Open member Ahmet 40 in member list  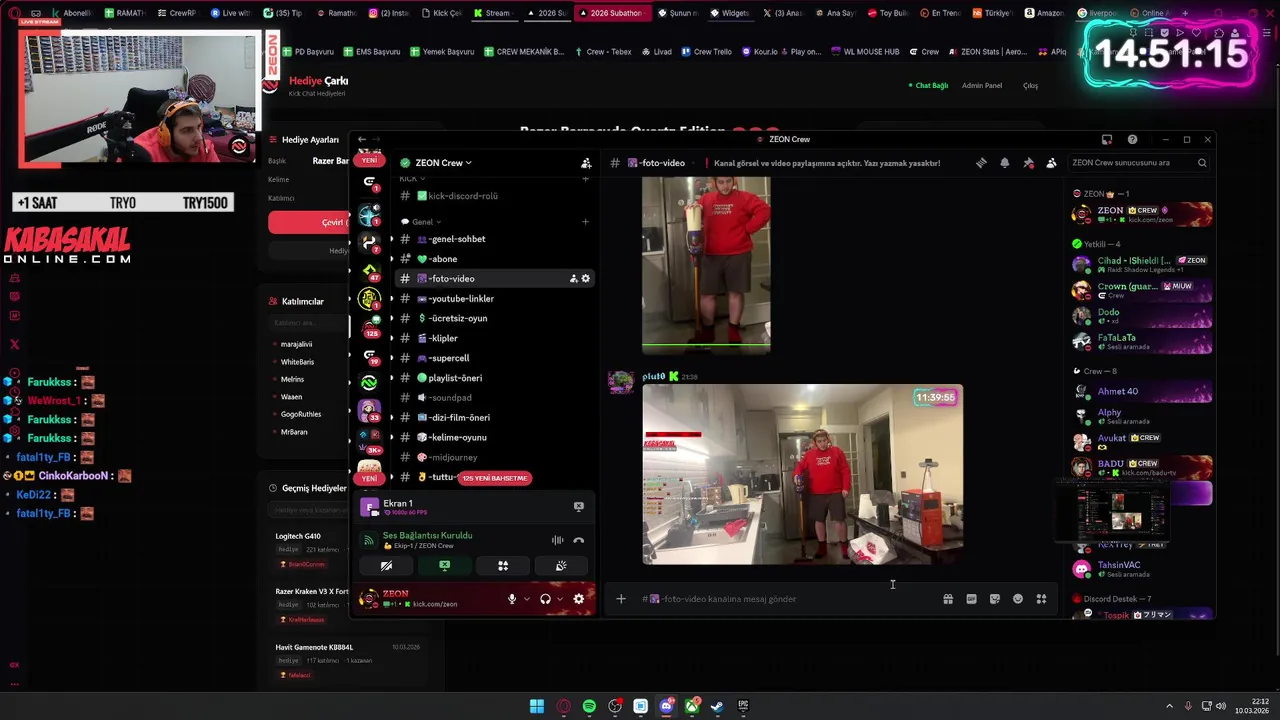click(x=1141, y=391)
